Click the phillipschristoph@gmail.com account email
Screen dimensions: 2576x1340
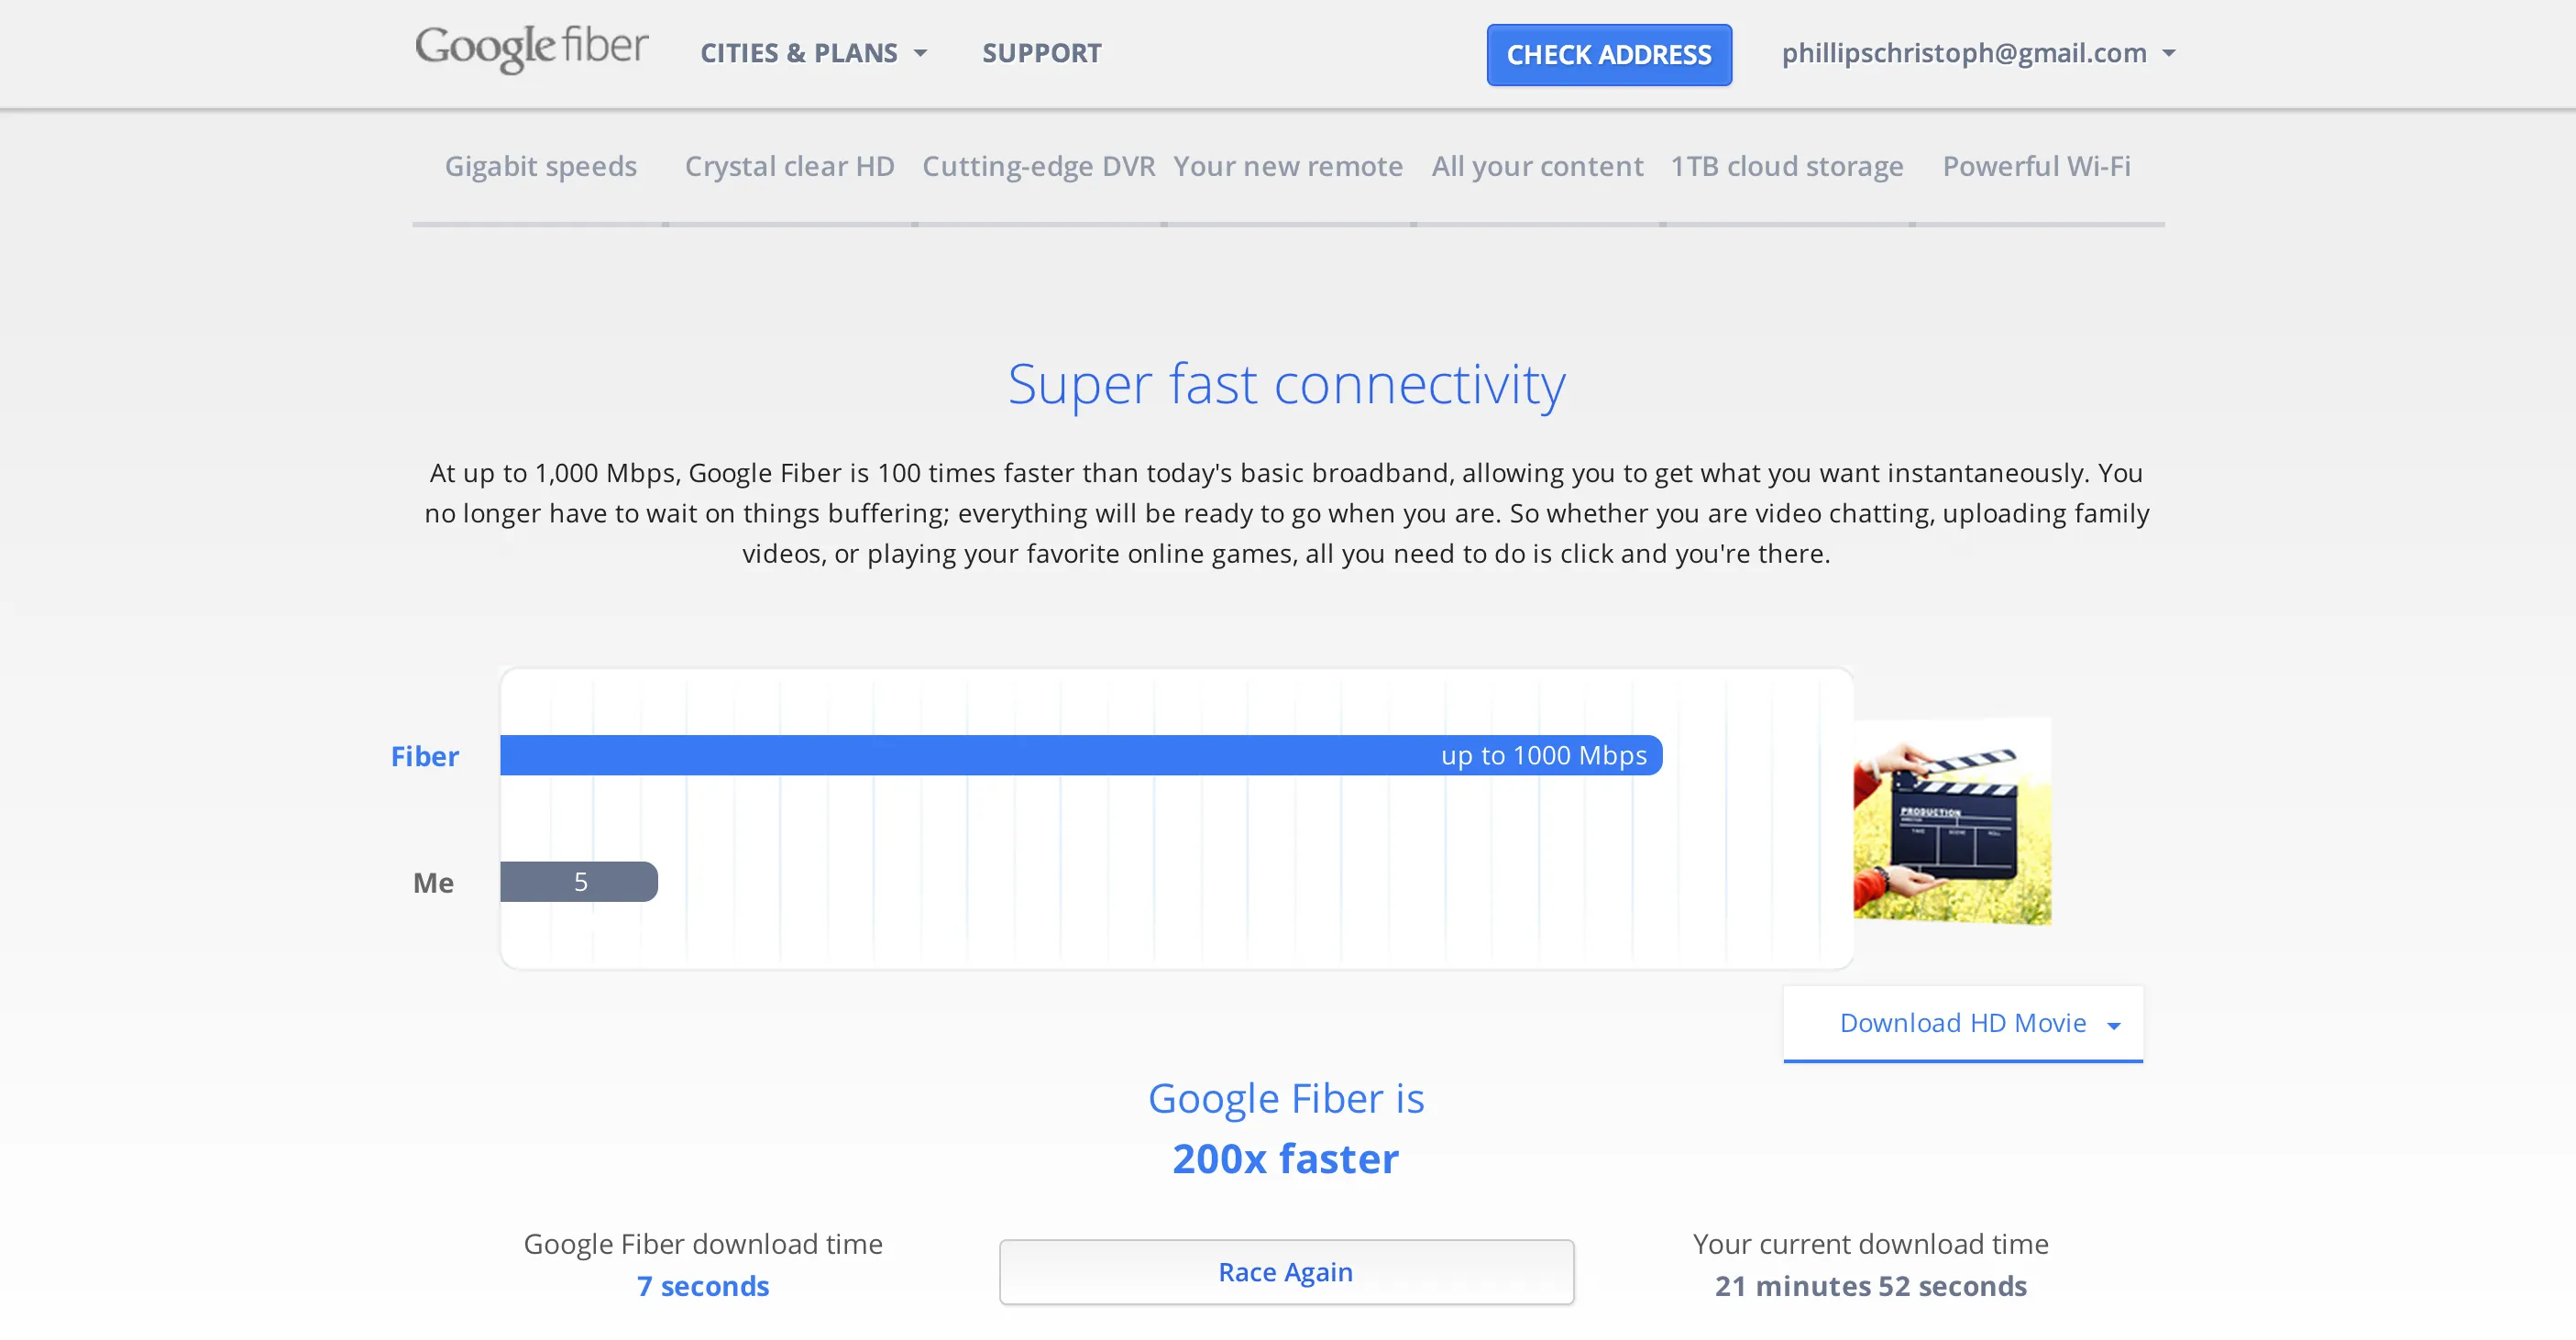[1963, 53]
